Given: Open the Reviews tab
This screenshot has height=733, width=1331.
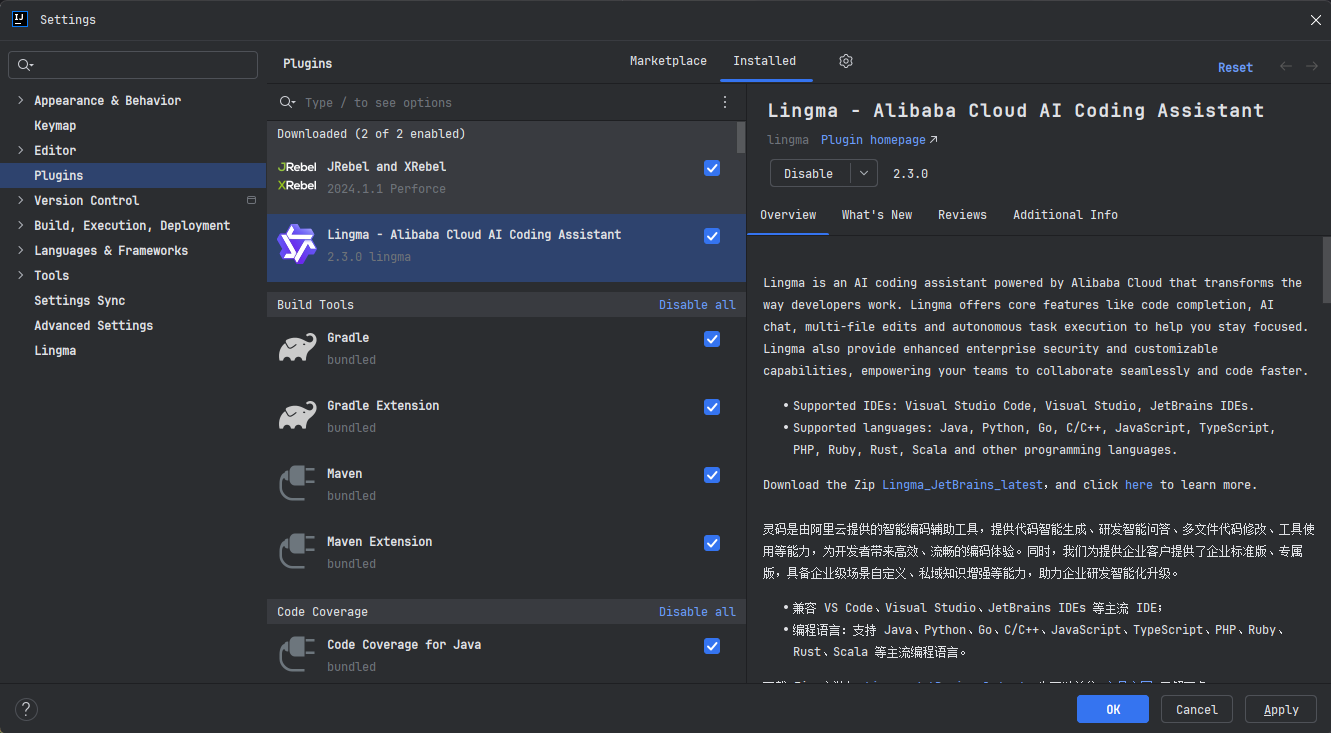Looking at the screenshot, I should tap(962, 215).
